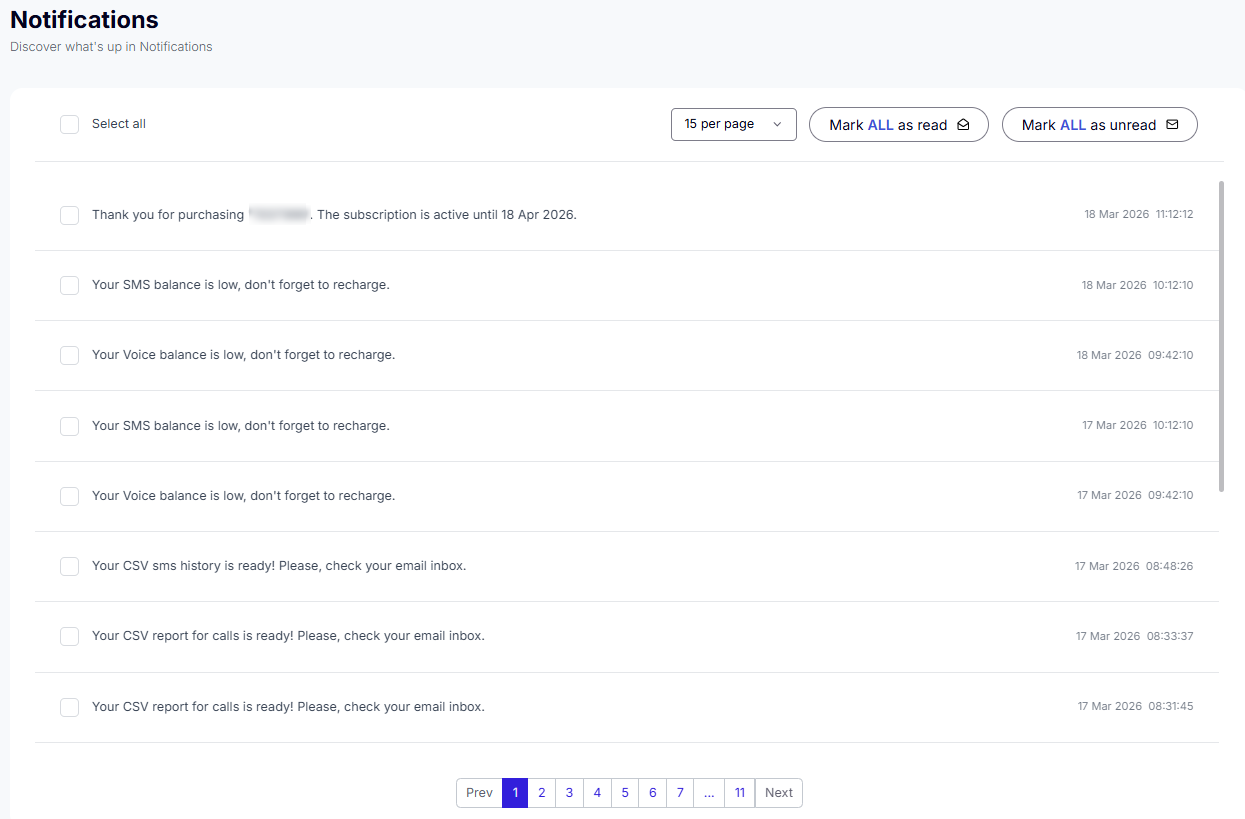This screenshot has height=819, width=1245.
Task: Click the ellipsis in pagination
Action: pyautogui.click(x=709, y=793)
